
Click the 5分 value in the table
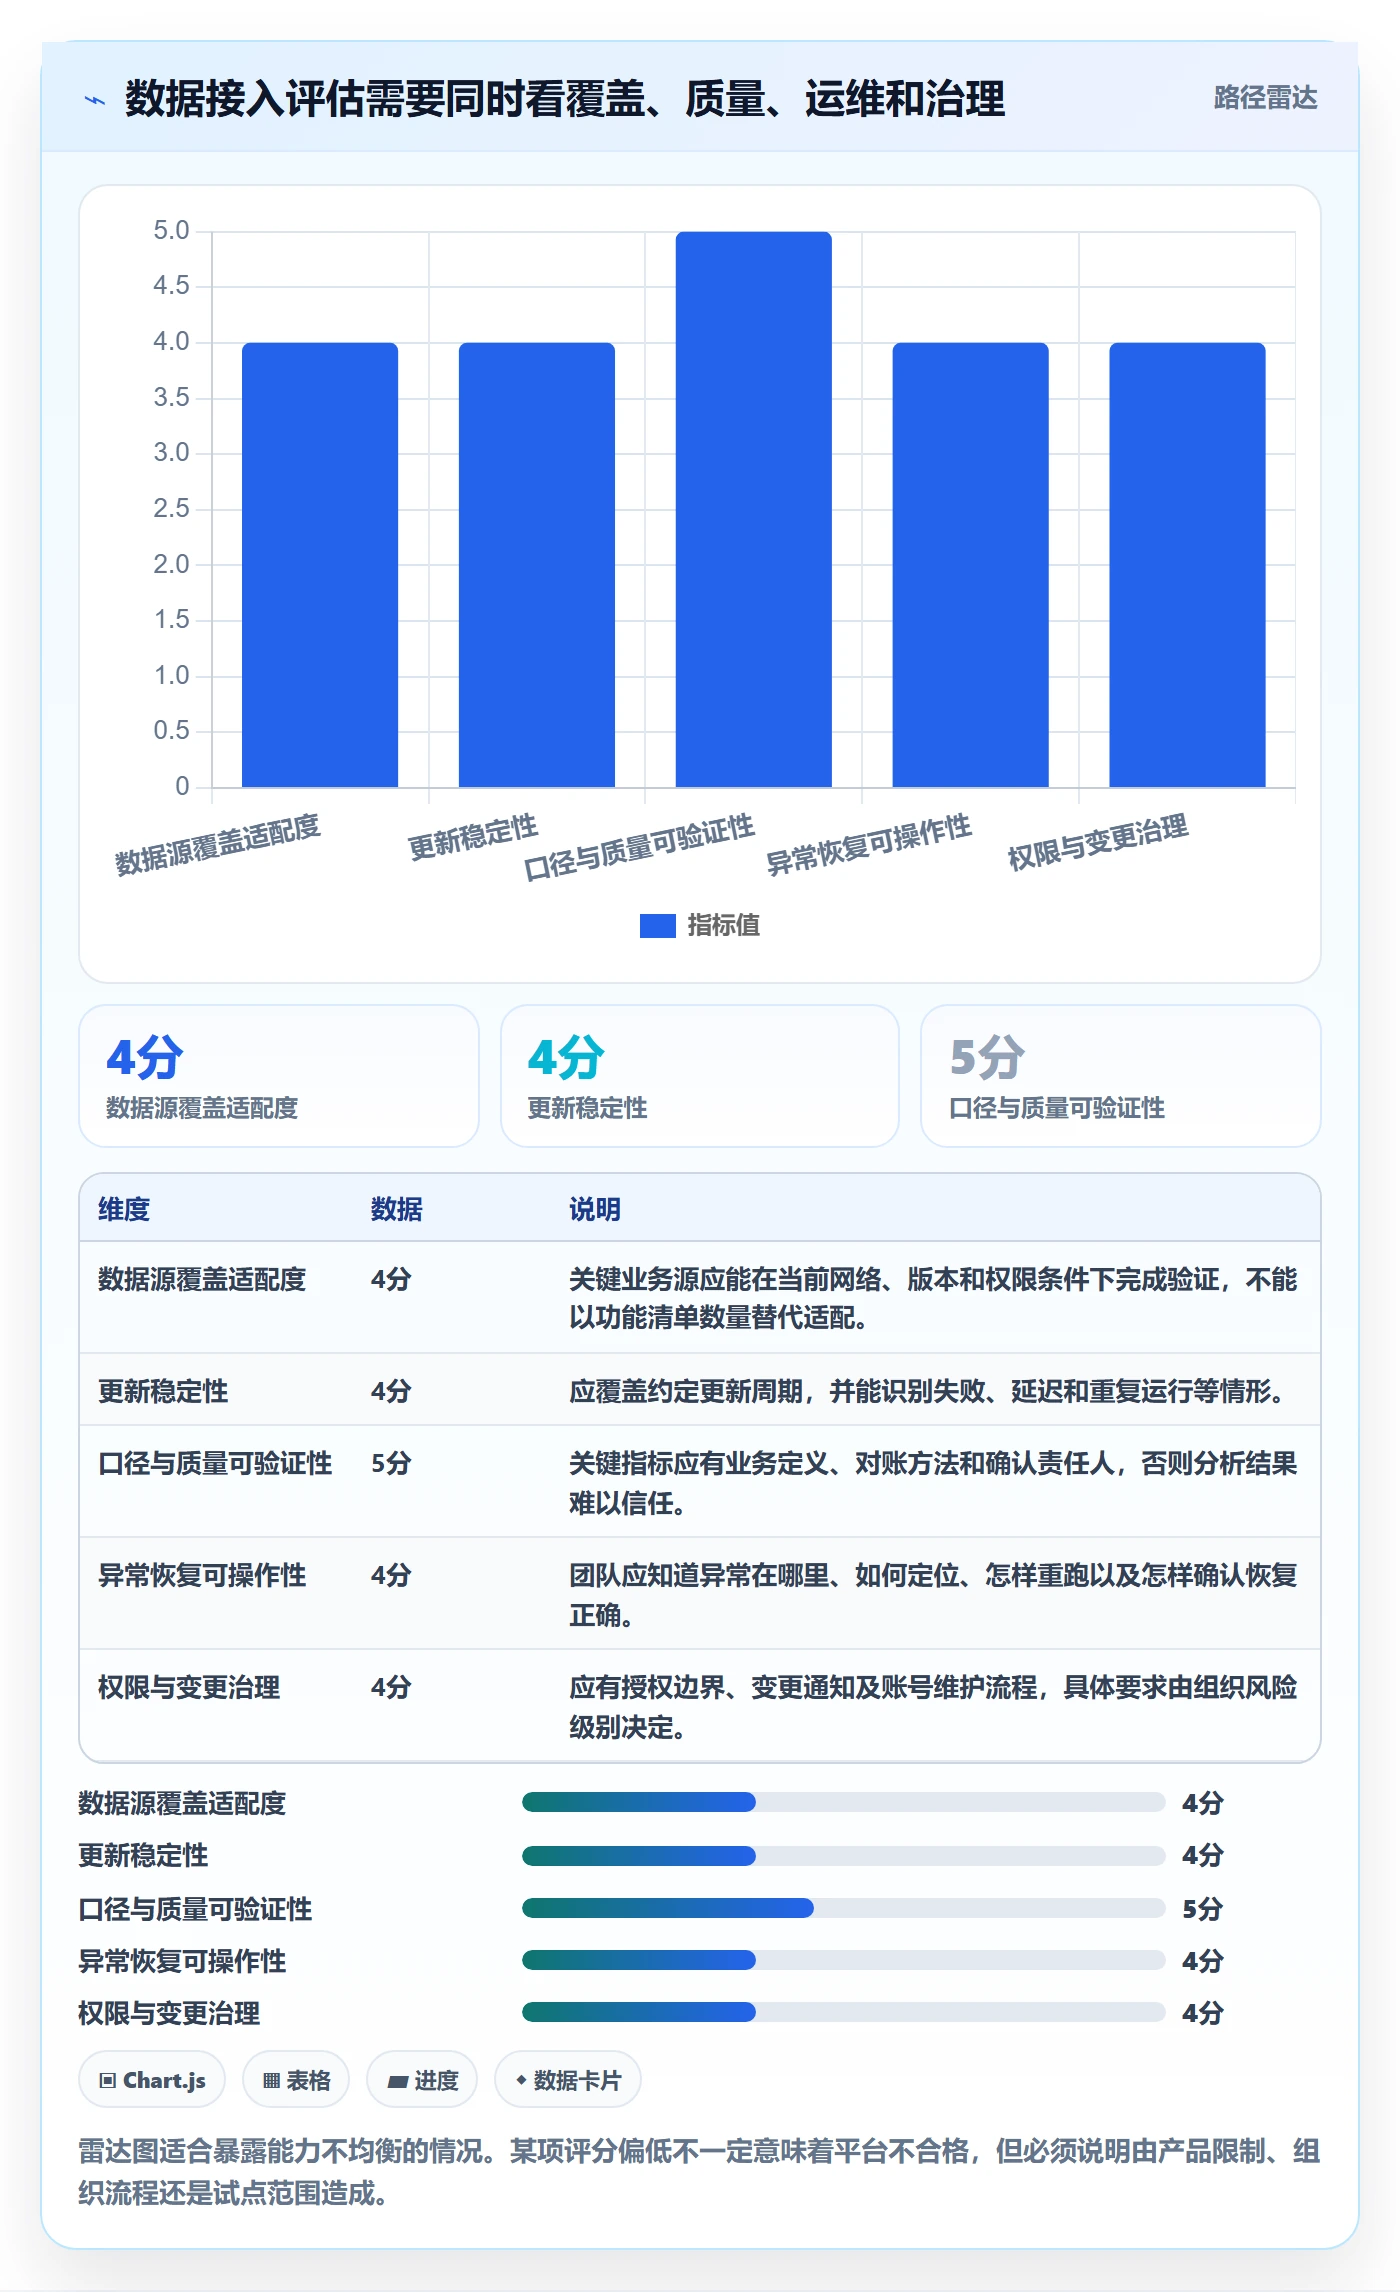click(x=391, y=1463)
